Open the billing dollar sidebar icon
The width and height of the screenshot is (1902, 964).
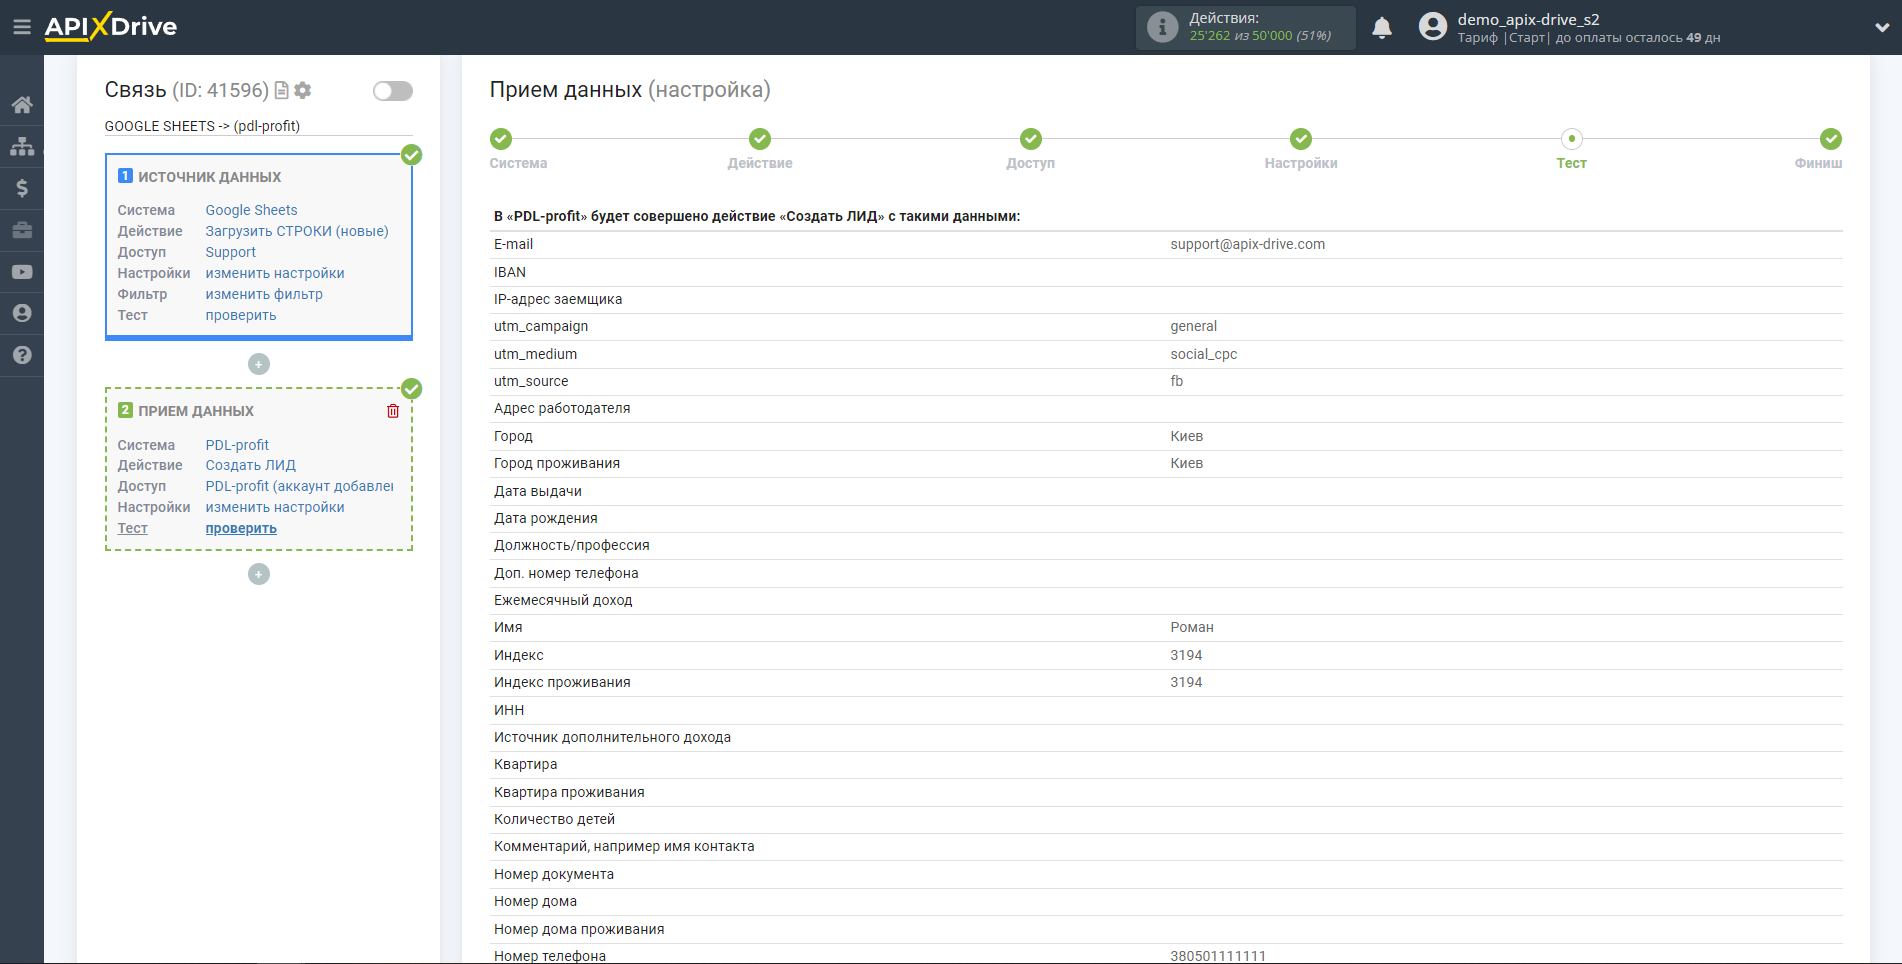22,188
